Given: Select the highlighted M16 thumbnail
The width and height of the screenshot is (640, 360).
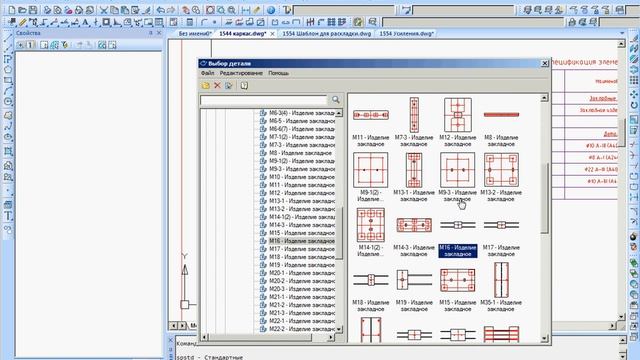Looking at the screenshot, I should tap(458, 225).
